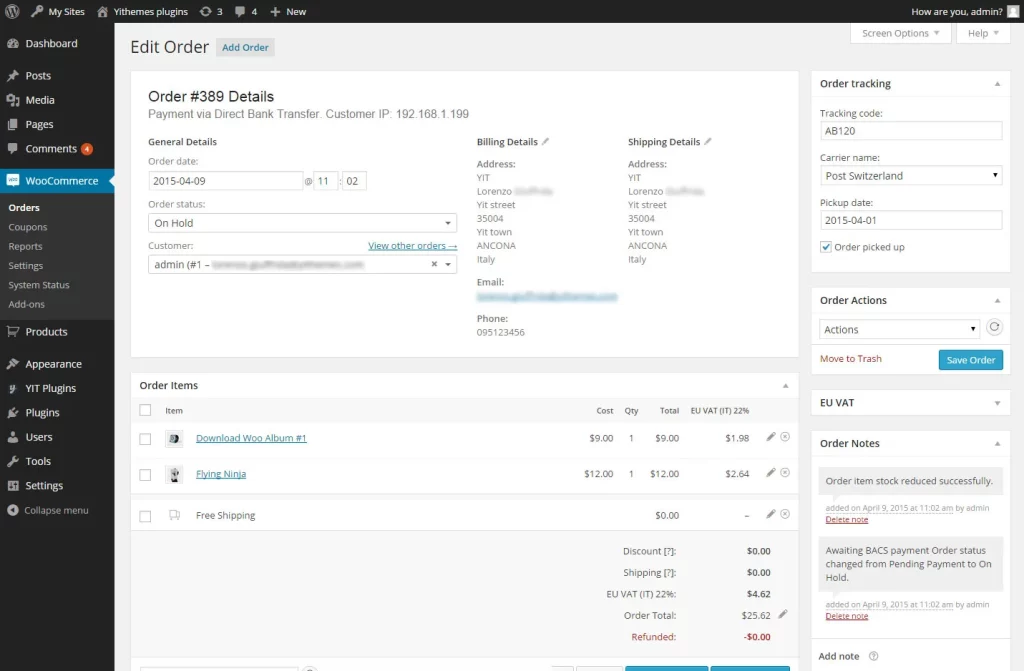Open the Order status dropdown
Image resolution: width=1024 pixels, height=671 pixels.
[302, 223]
